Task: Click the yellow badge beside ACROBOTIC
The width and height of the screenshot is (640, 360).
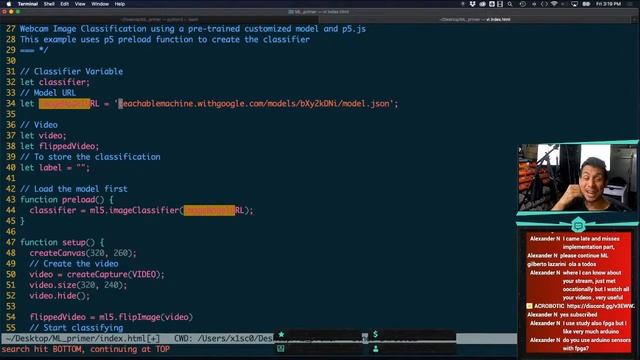Action: (x=529, y=306)
